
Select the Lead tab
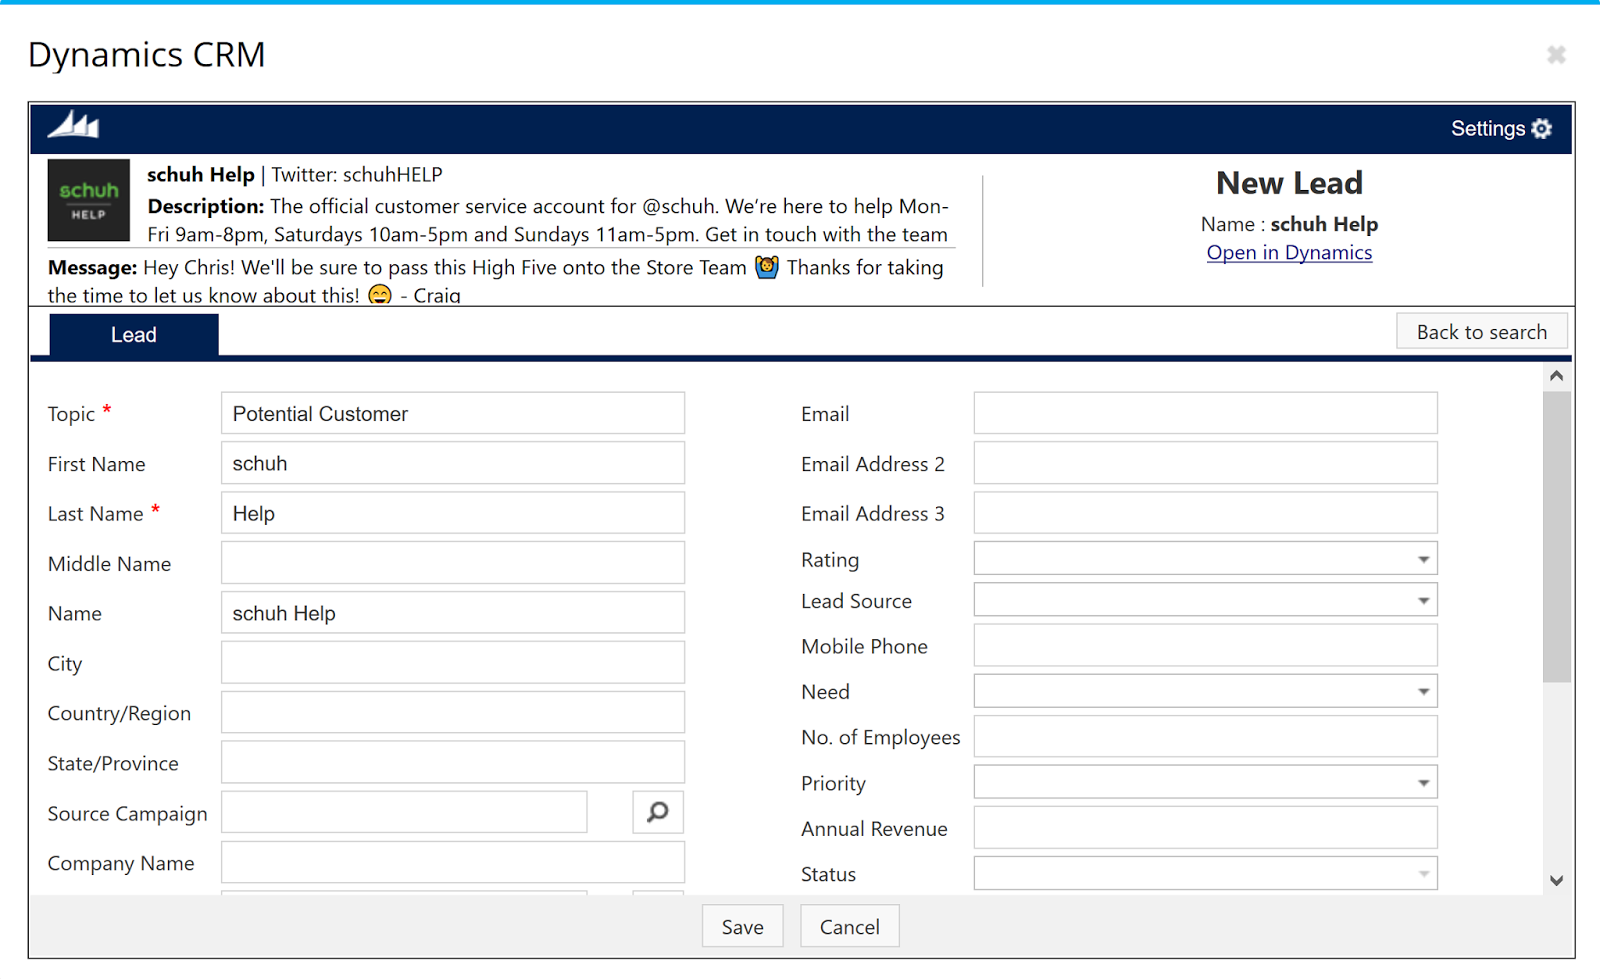pos(134,335)
